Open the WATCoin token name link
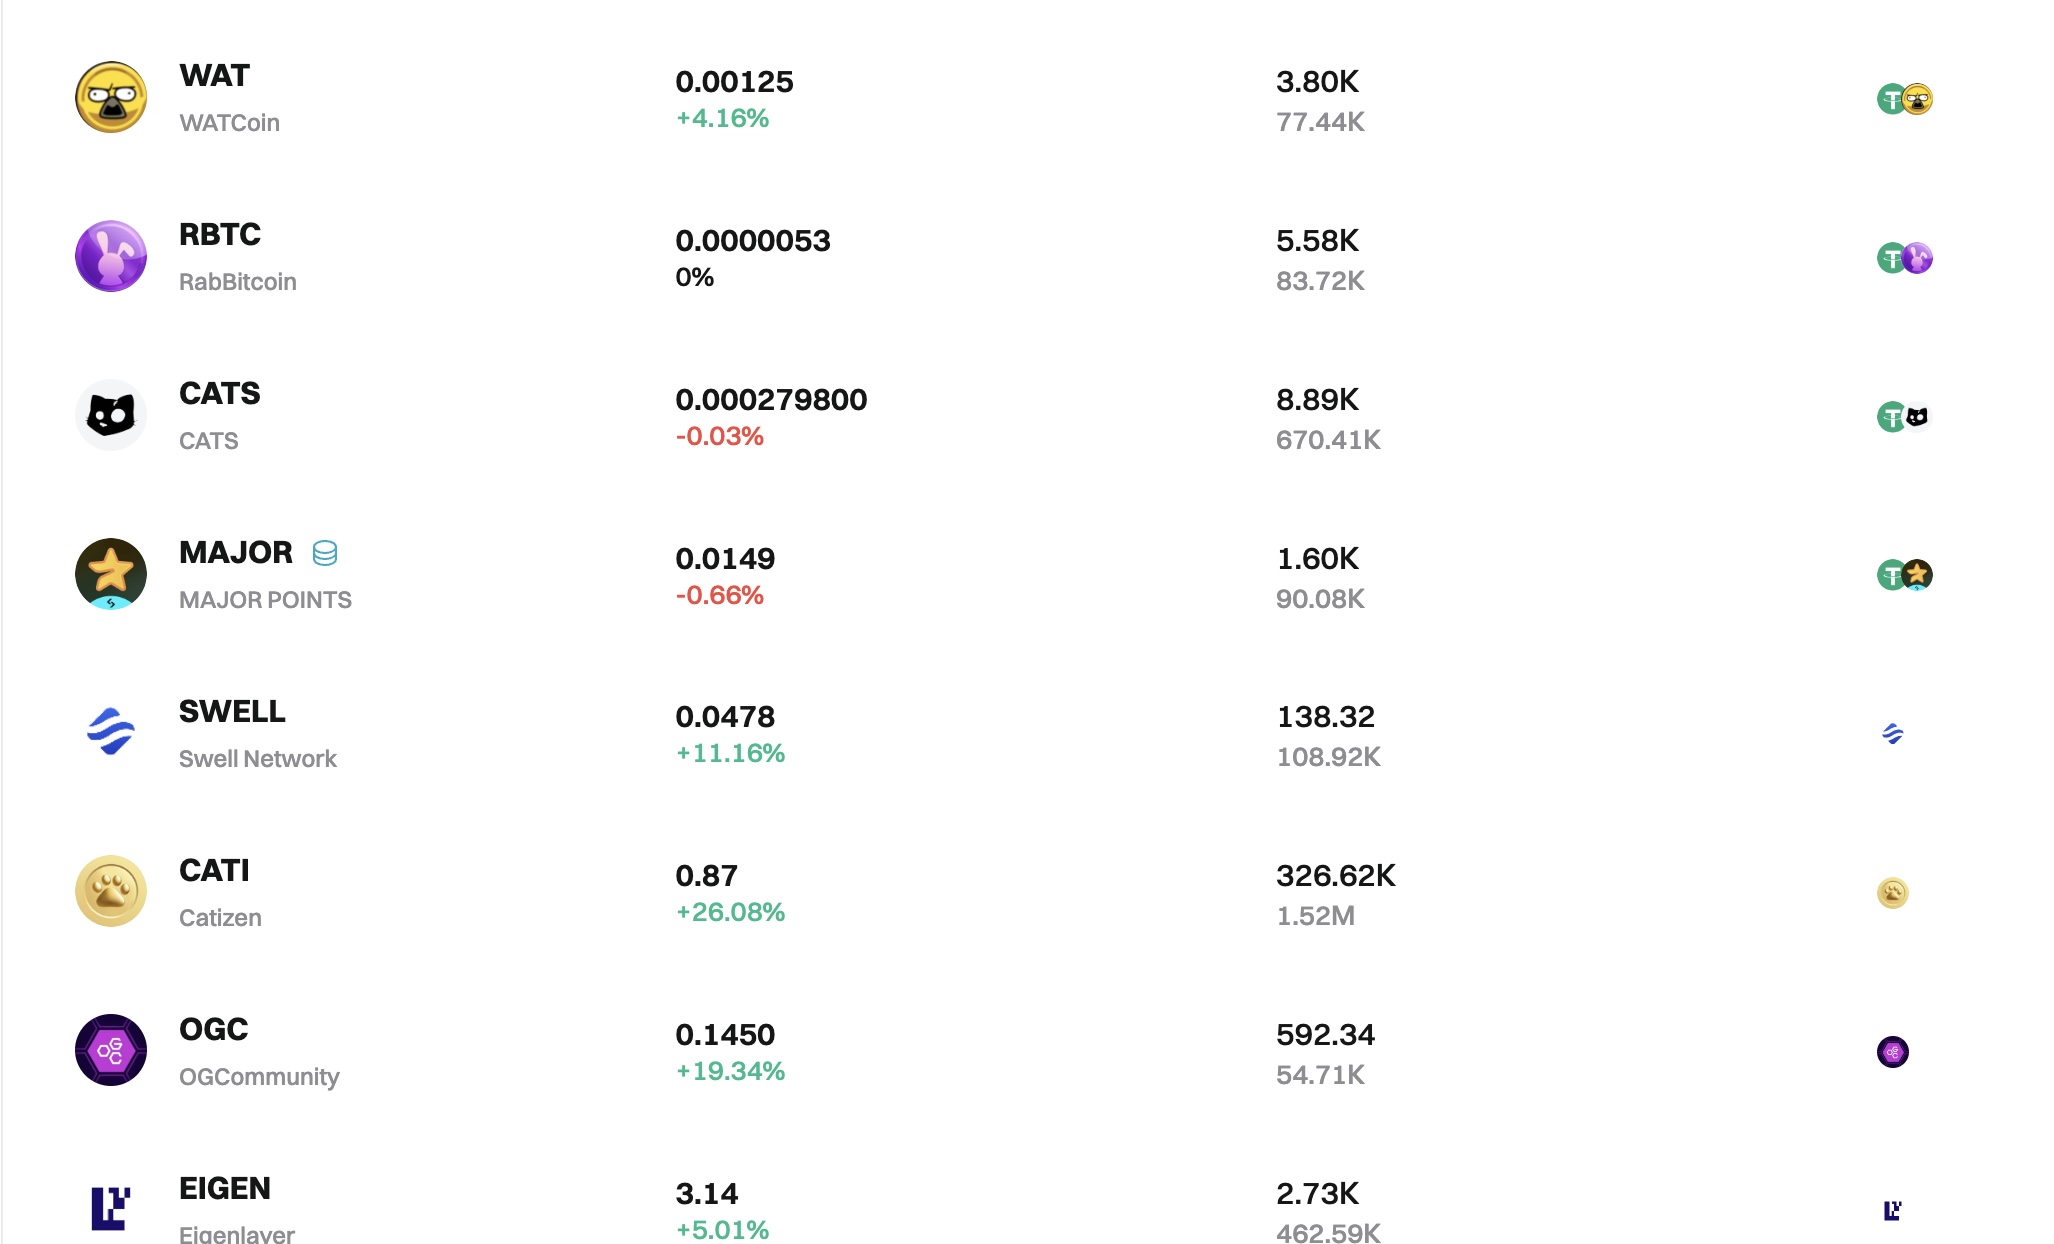2054x1244 pixels. [x=229, y=123]
